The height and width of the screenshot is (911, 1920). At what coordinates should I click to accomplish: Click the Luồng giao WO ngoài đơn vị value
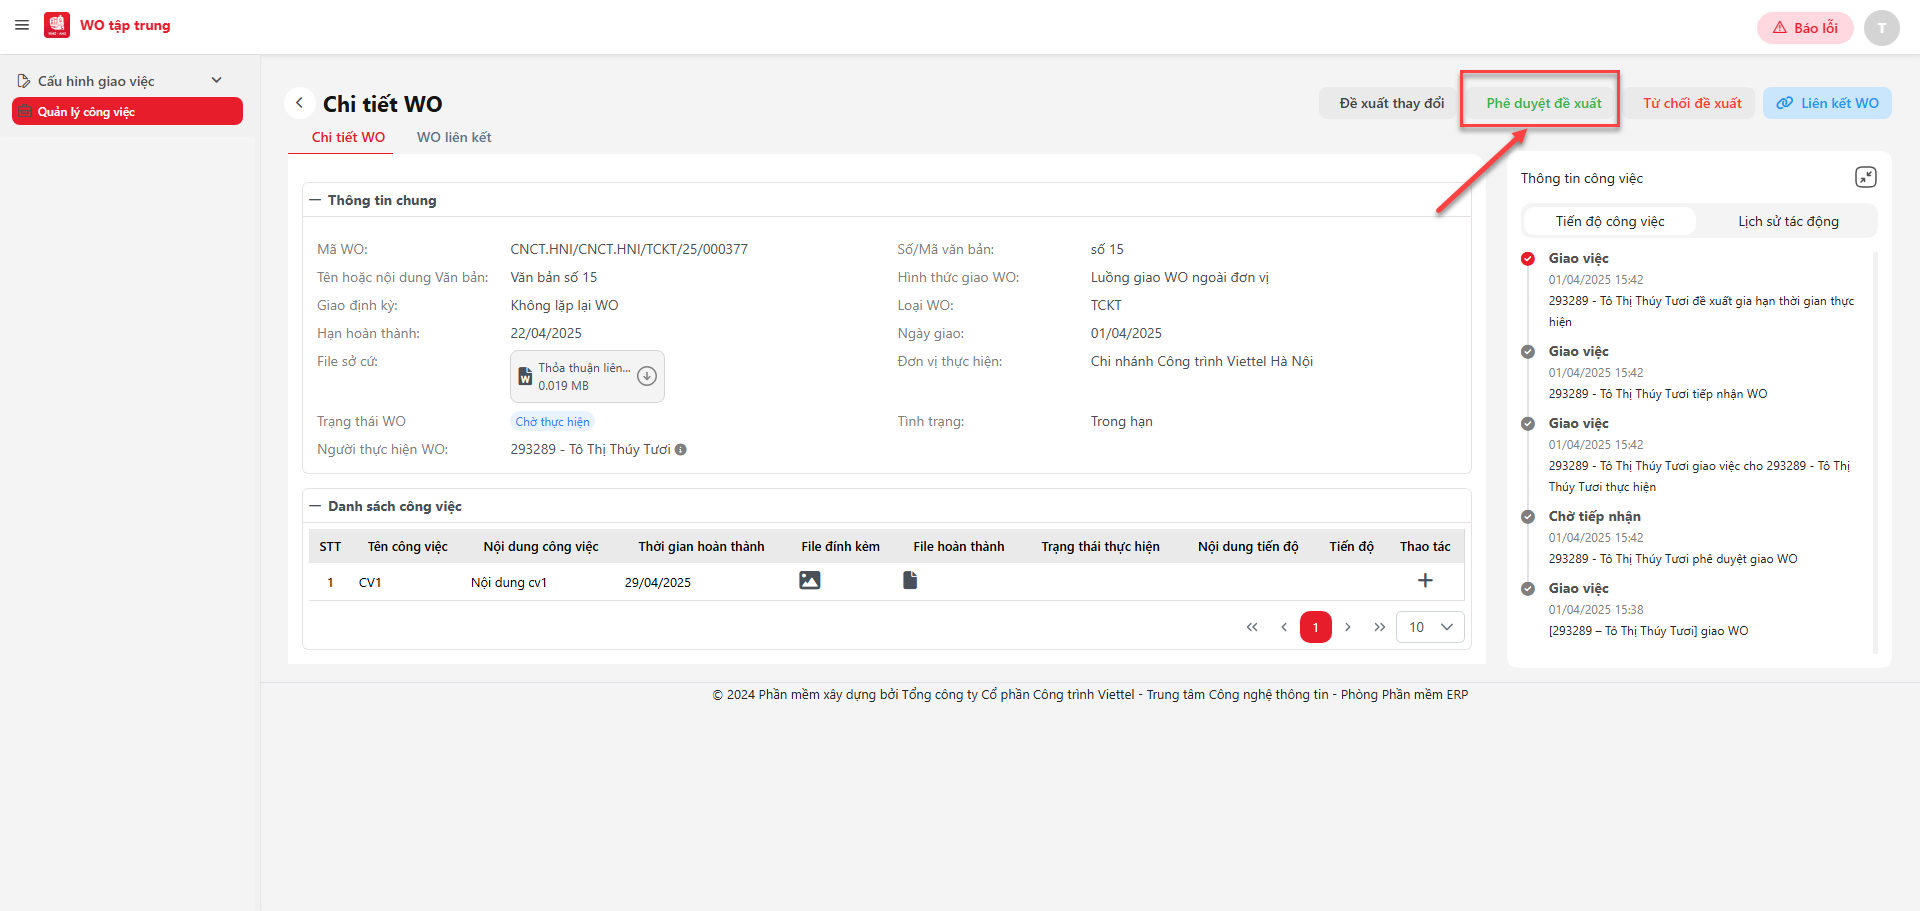click(1180, 277)
